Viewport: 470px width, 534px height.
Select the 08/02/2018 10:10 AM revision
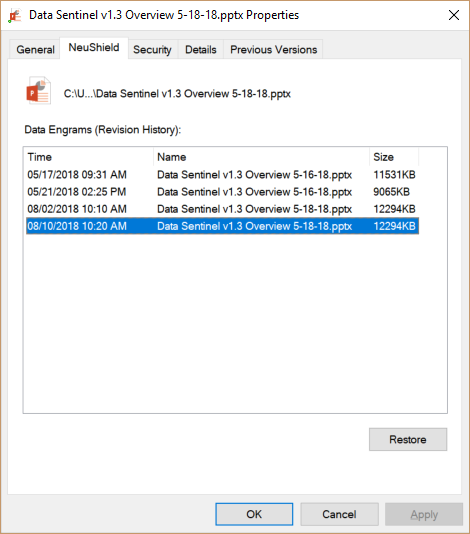pos(222,209)
